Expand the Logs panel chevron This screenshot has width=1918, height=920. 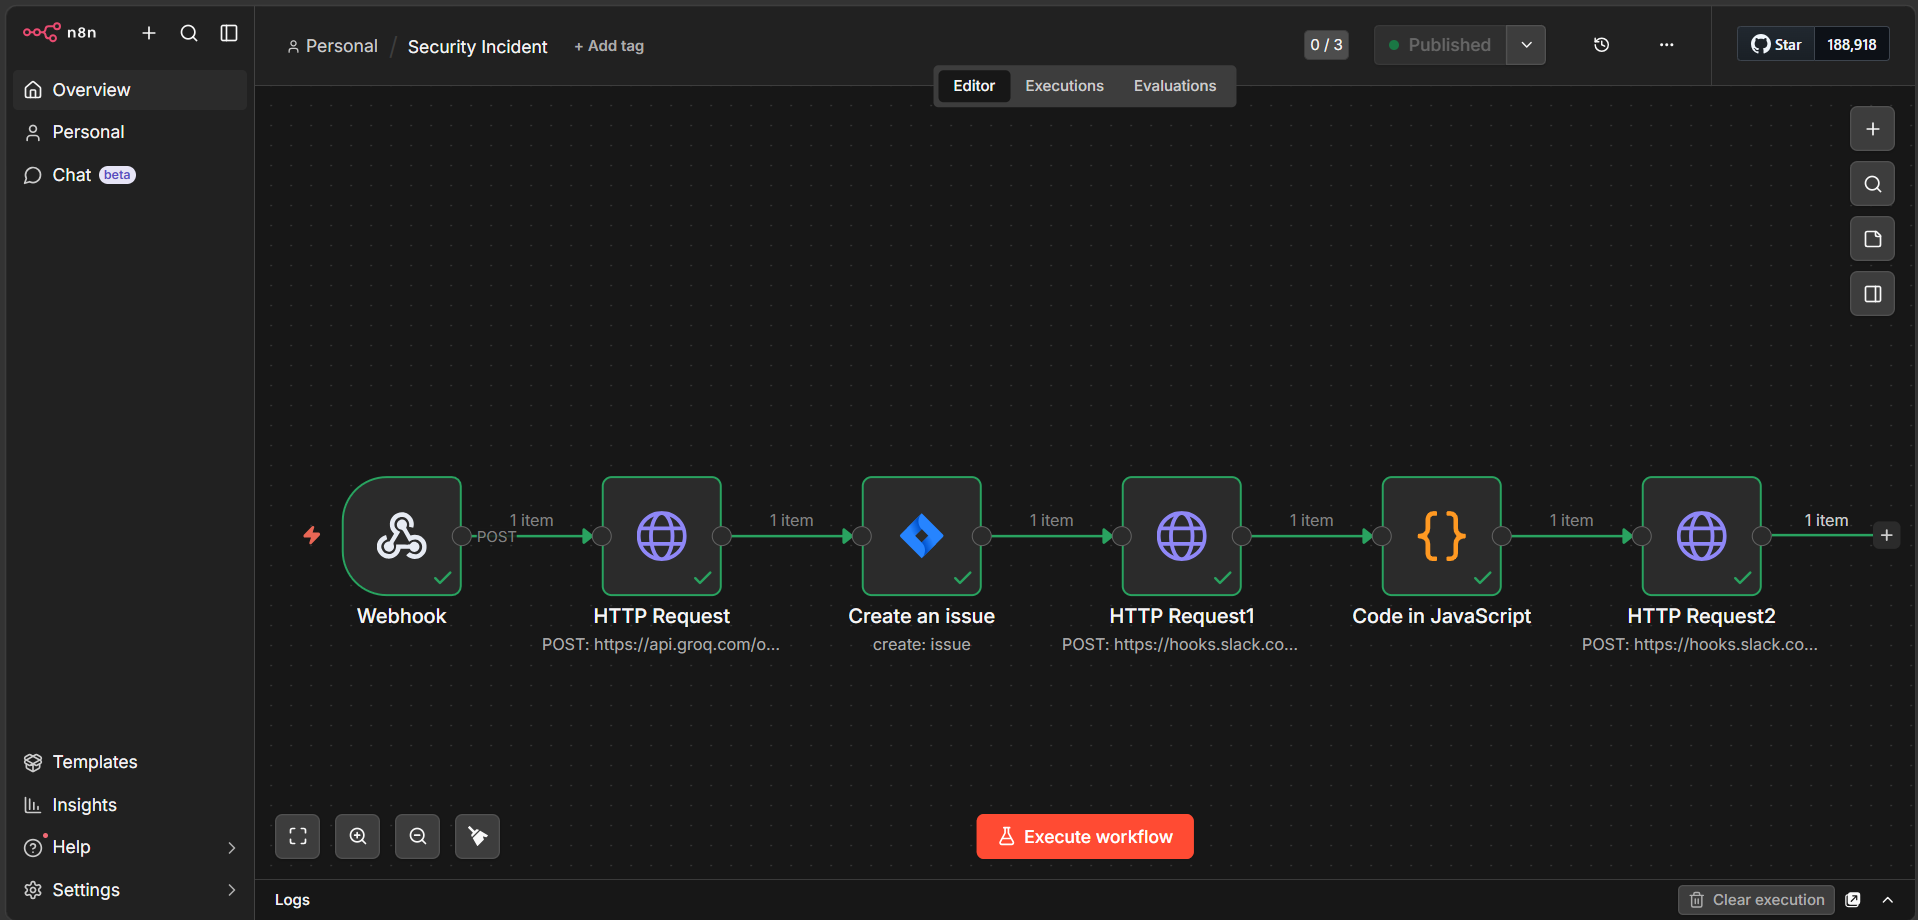click(1888, 900)
